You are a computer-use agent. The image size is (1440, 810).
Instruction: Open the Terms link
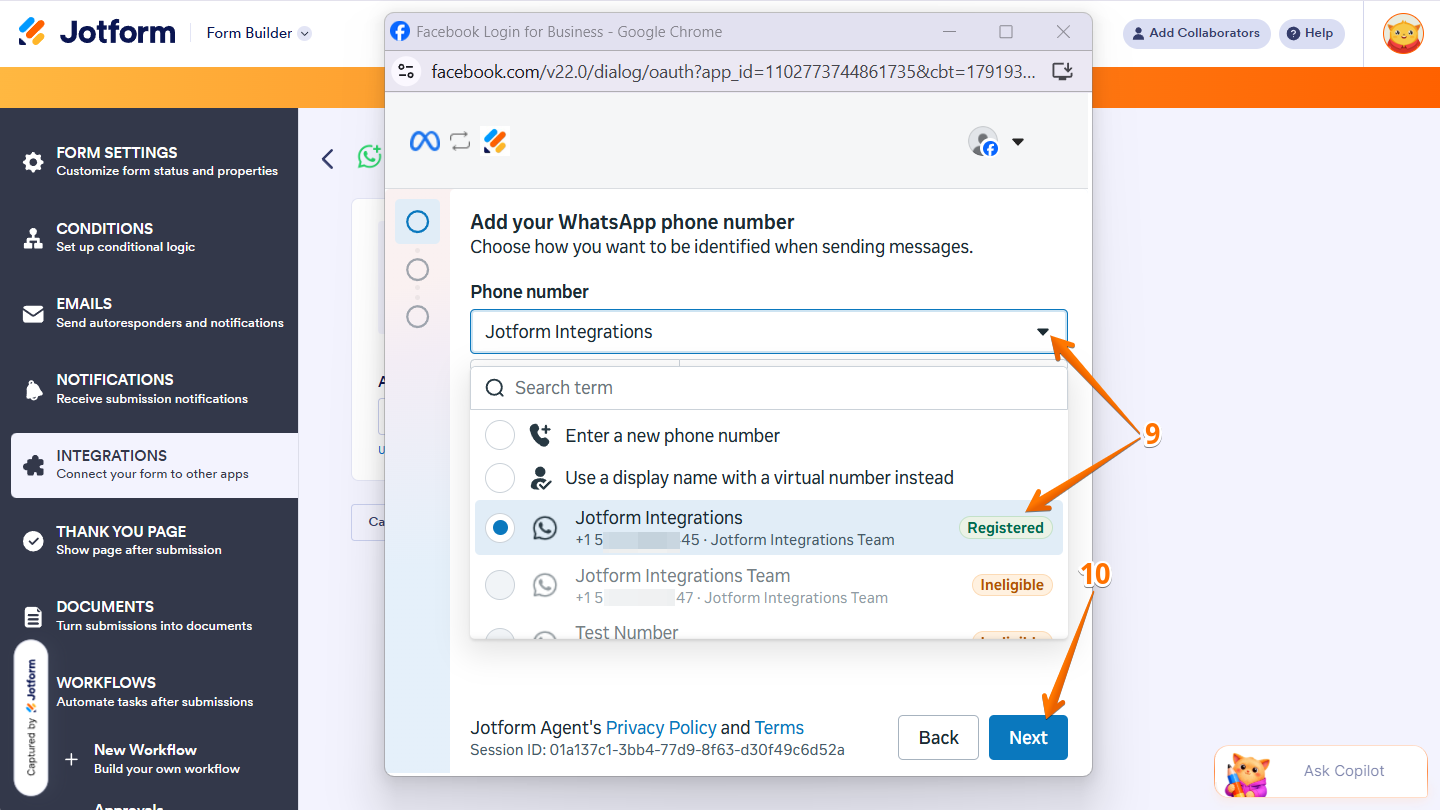click(779, 728)
